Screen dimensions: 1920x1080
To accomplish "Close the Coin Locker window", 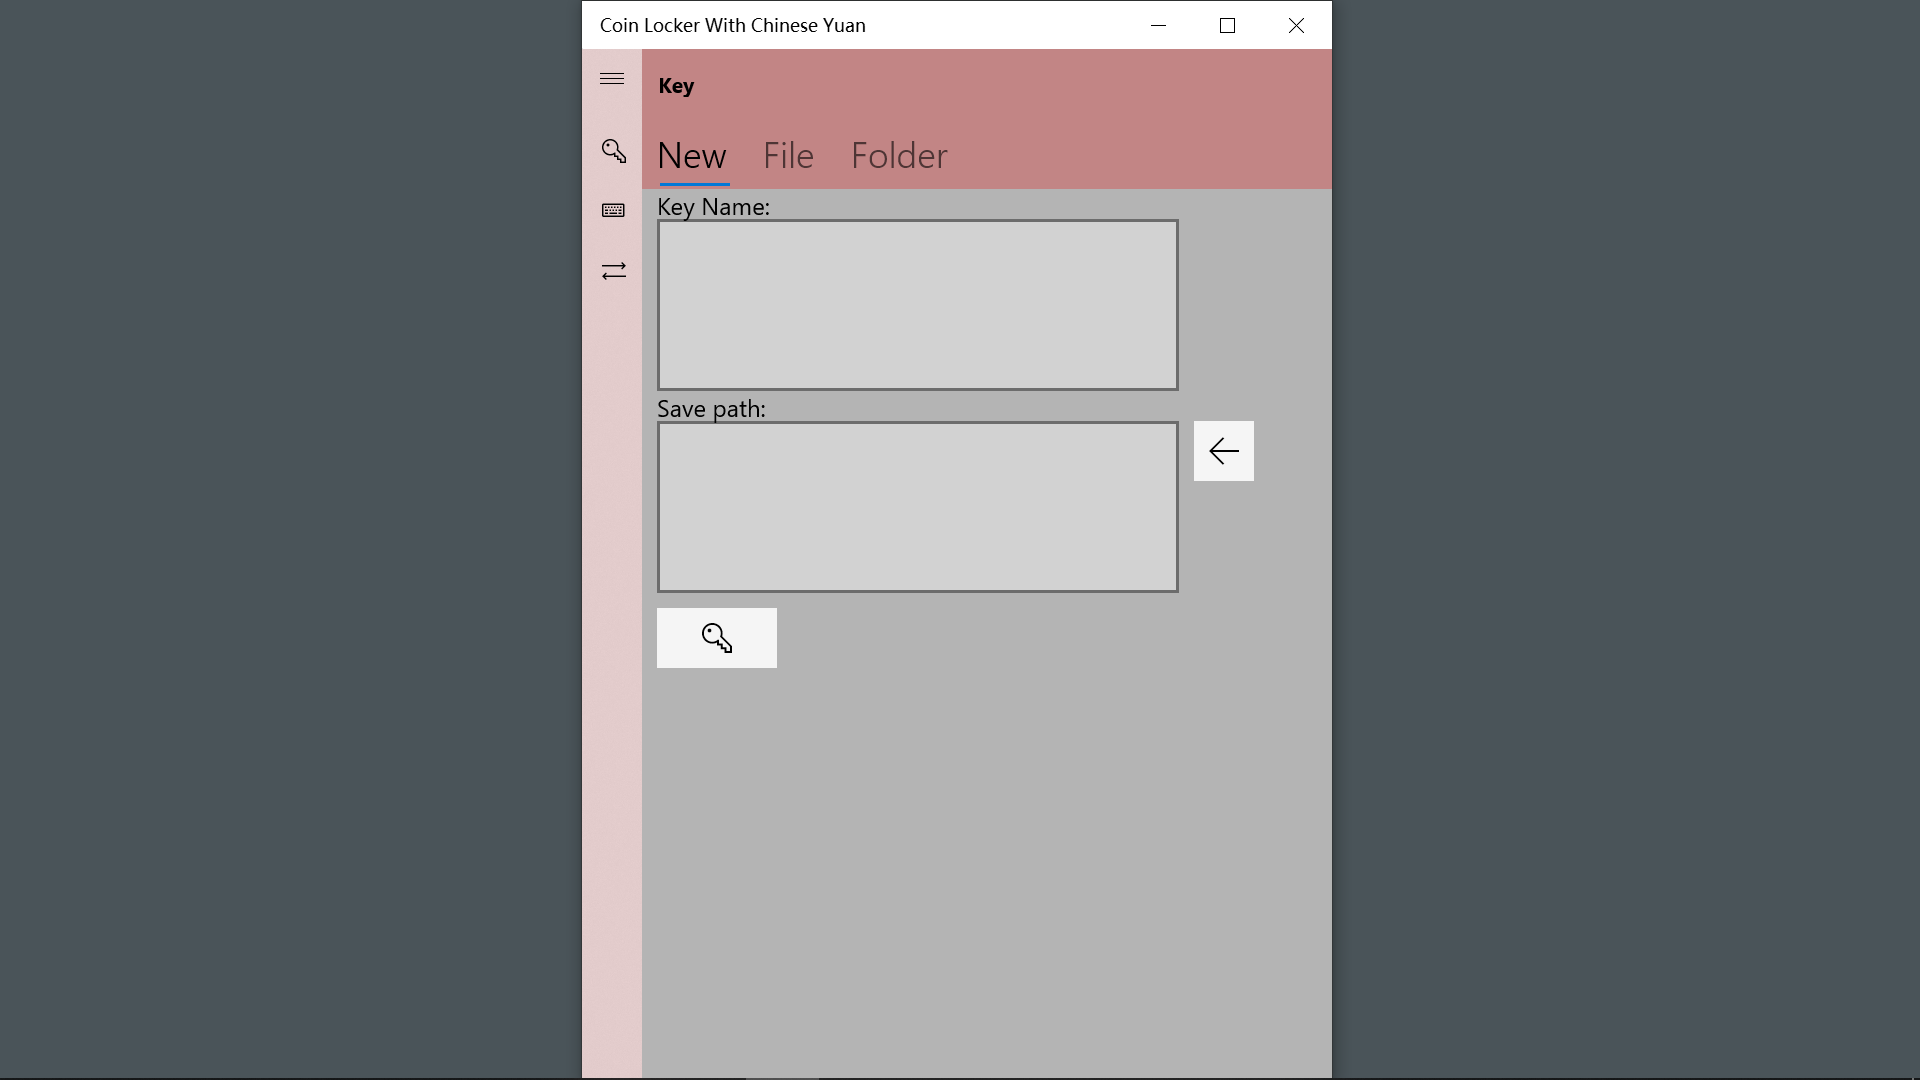I will [x=1296, y=26].
